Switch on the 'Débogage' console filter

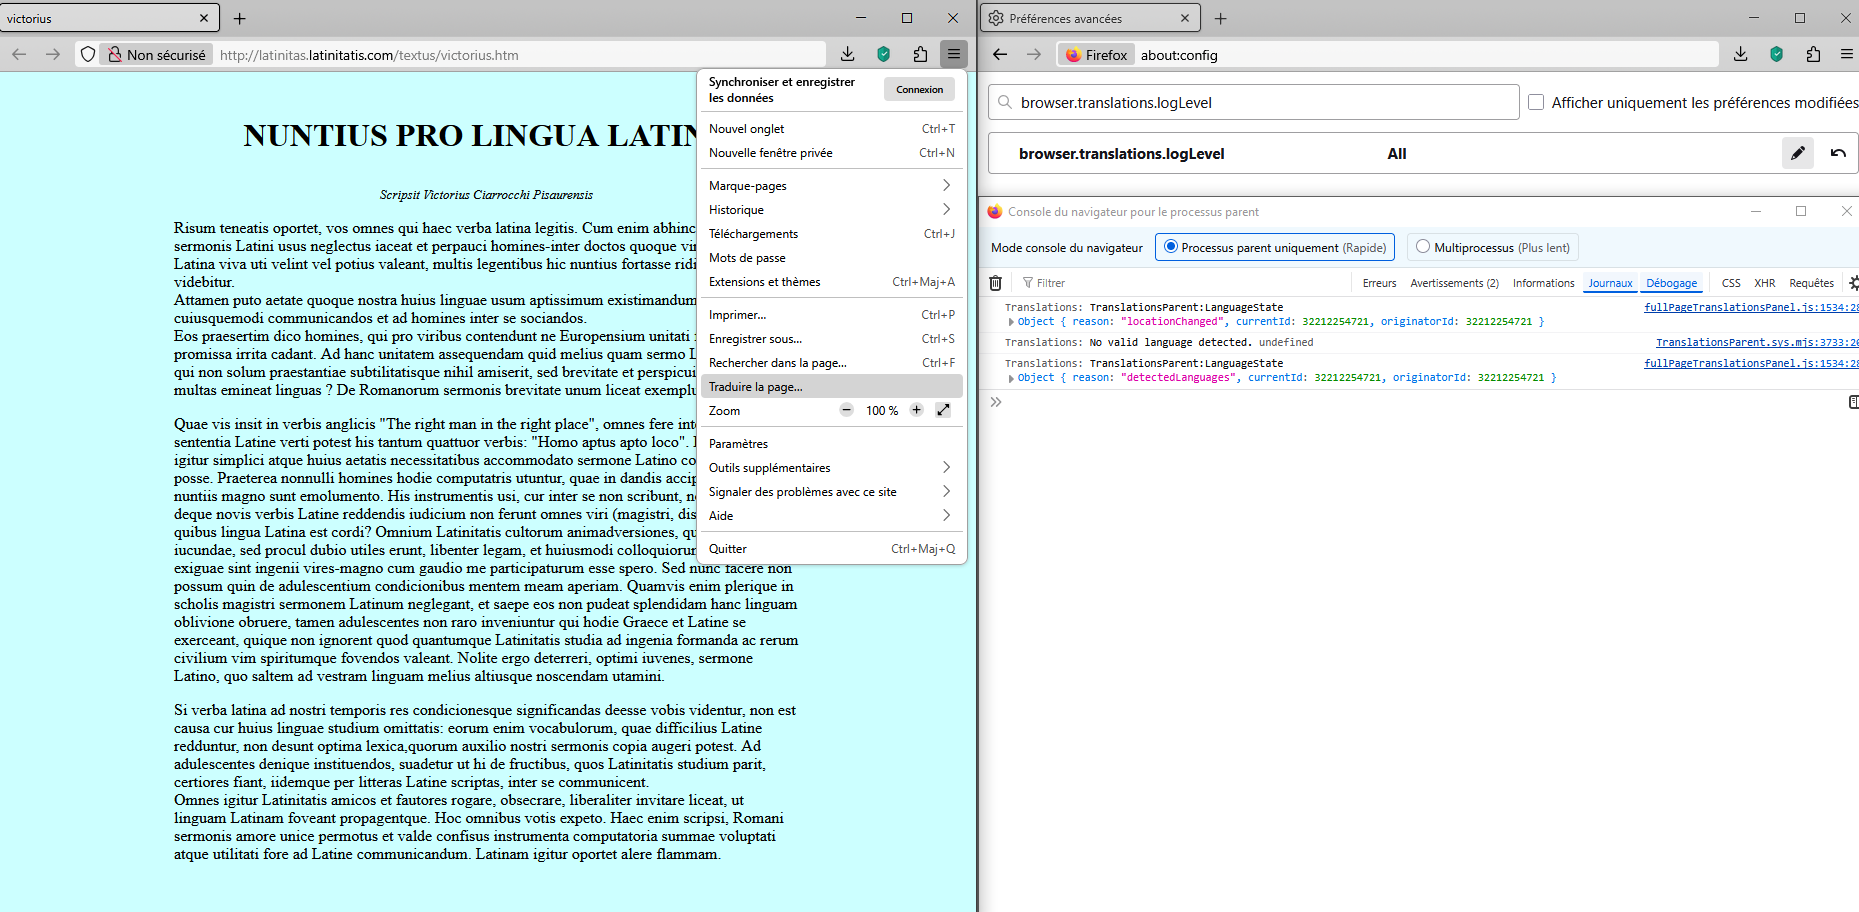pyautogui.click(x=1671, y=283)
